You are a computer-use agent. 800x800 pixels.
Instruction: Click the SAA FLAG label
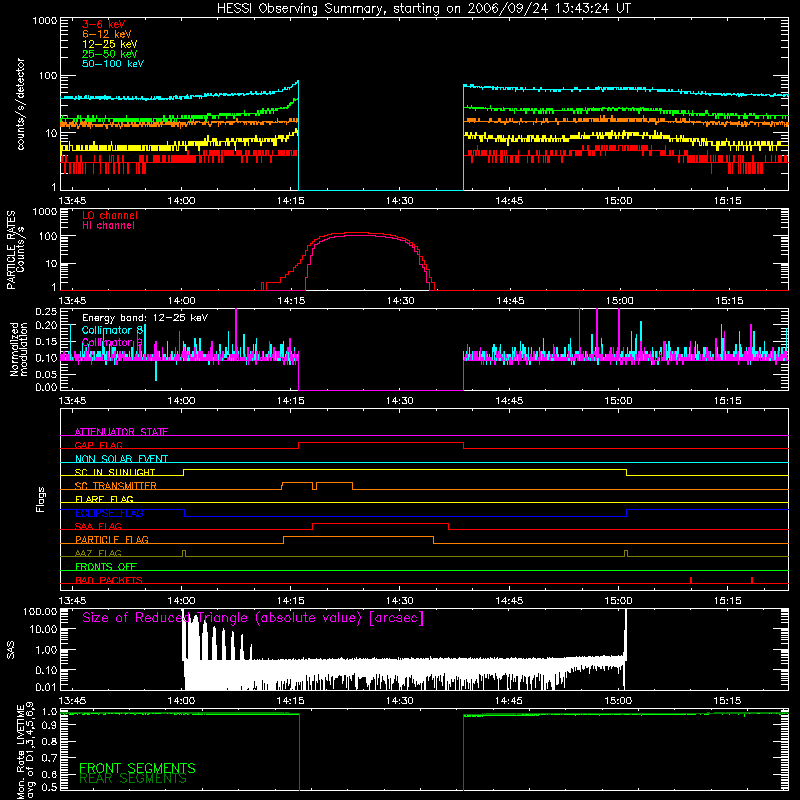click(x=98, y=526)
